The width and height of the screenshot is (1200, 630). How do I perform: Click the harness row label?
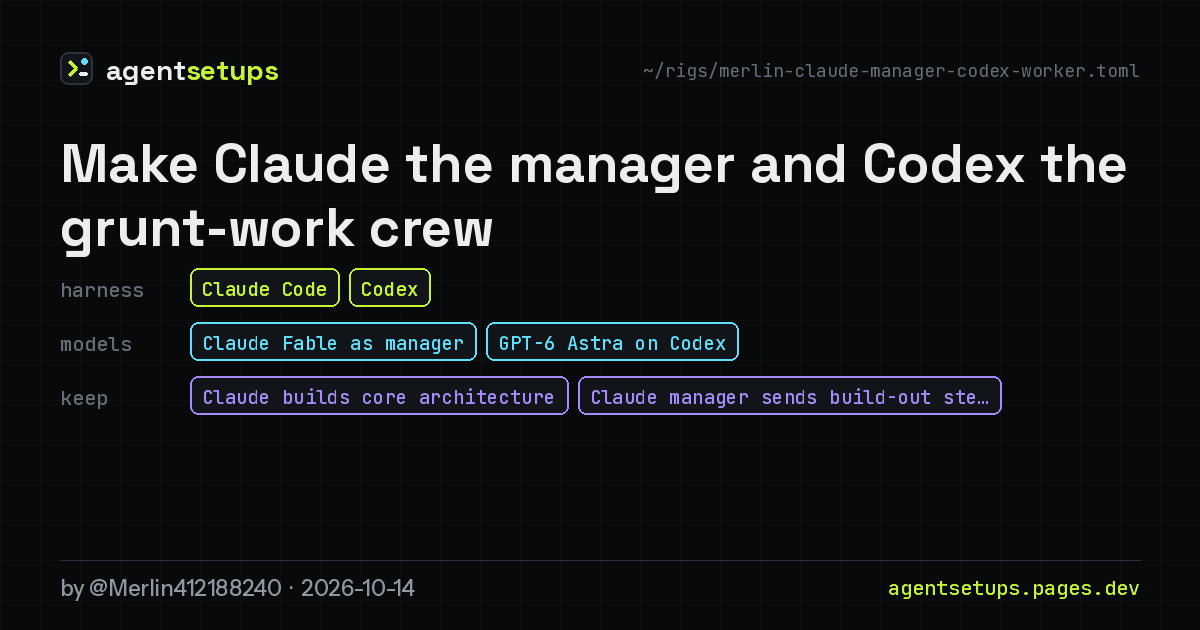tap(102, 290)
